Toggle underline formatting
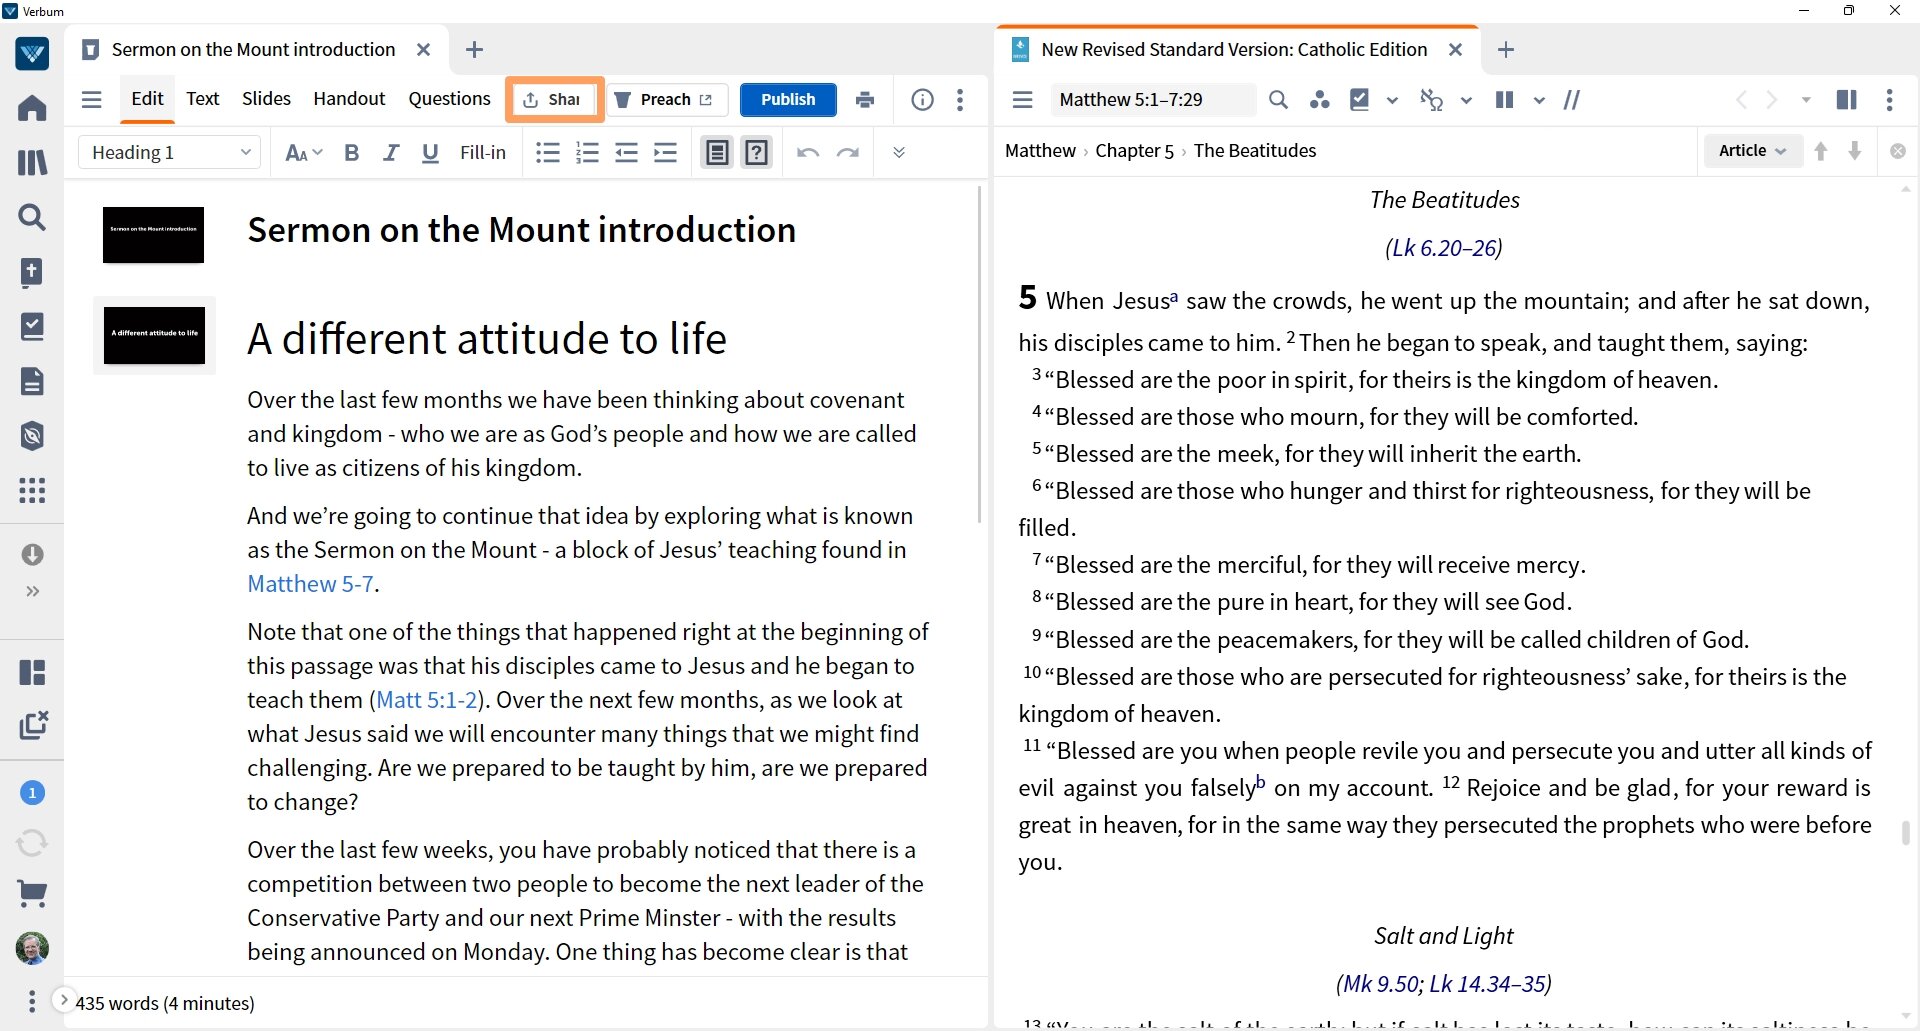 (430, 152)
